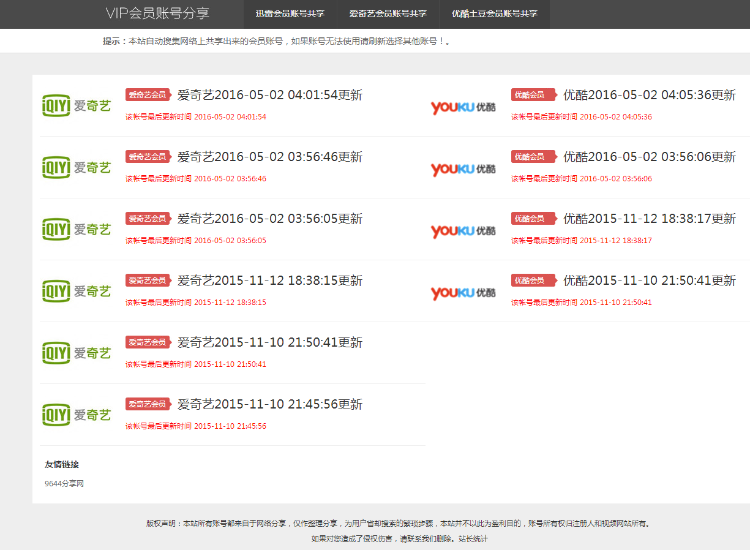Click red 优酷会员 tag on 03:56:06 entry
Screen dimensions: 750x550
coord(534,157)
